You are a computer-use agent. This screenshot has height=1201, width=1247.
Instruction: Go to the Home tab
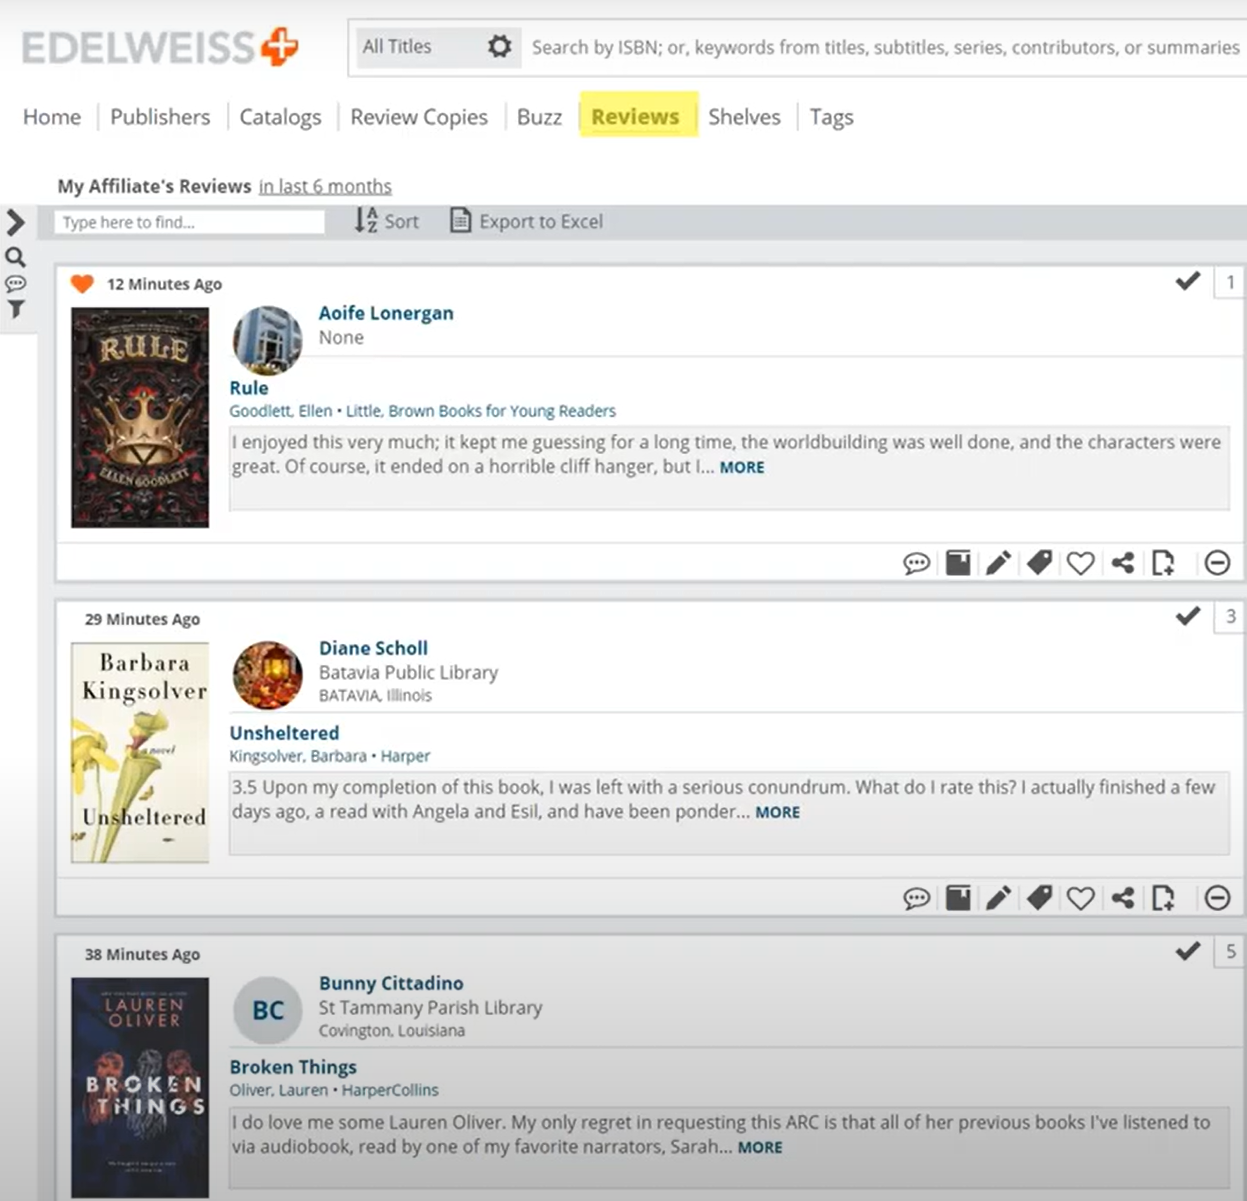point(52,117)
